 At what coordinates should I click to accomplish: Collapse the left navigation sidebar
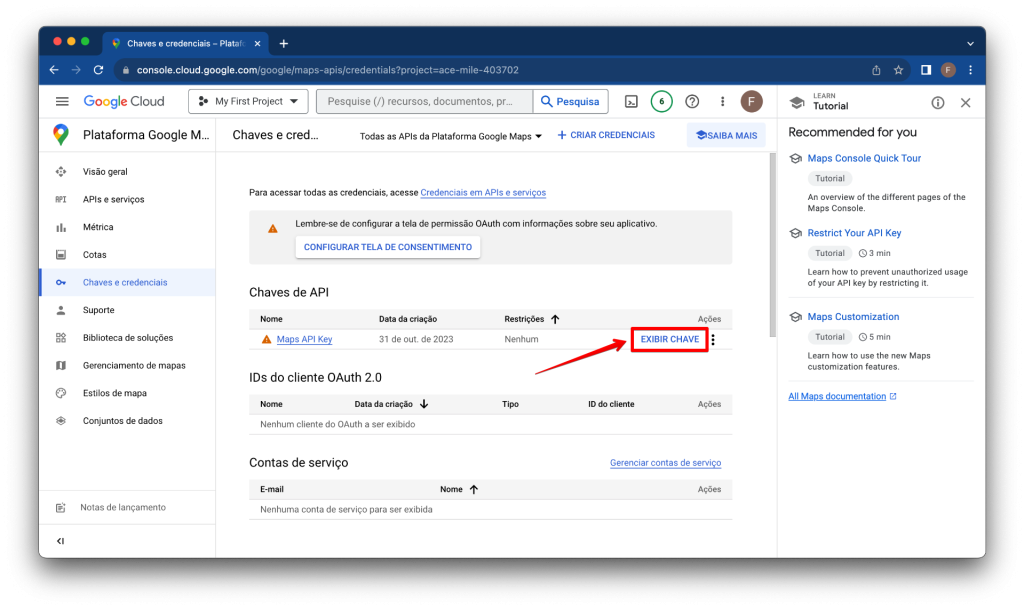click(x=61, y=541)
